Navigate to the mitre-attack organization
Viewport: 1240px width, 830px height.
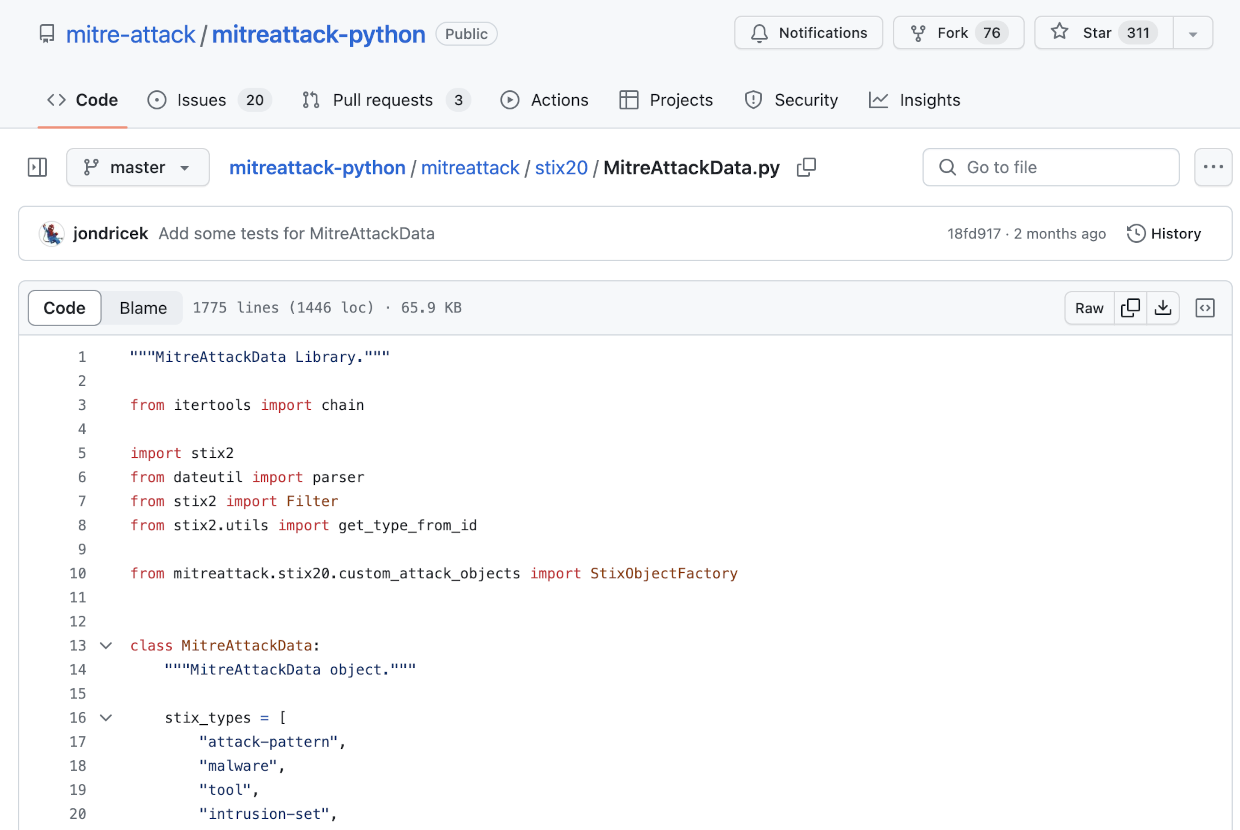pos(130,33)
